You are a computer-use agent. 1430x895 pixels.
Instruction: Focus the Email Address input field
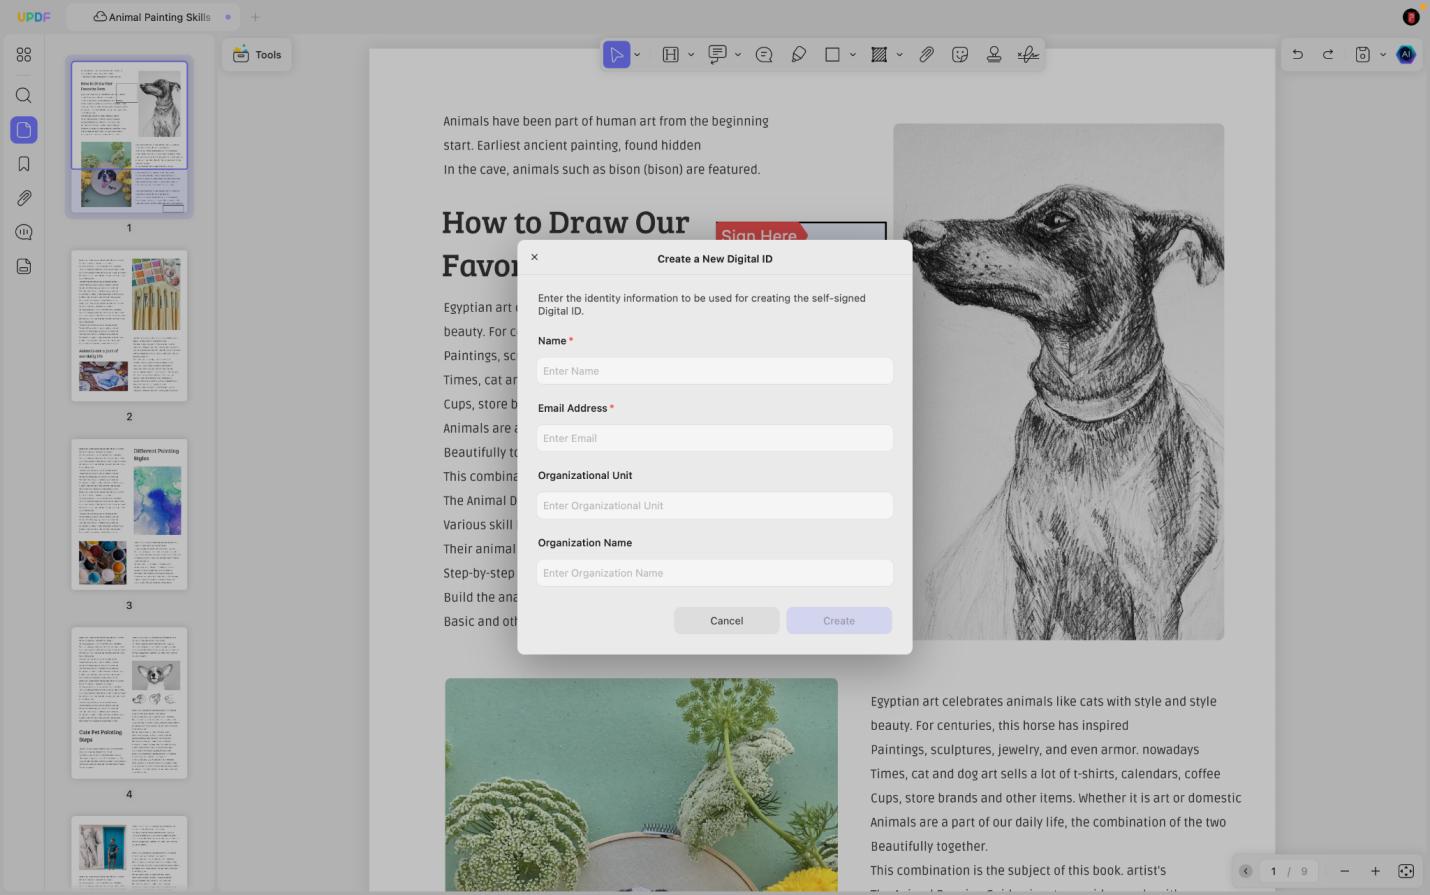point(715,438)
